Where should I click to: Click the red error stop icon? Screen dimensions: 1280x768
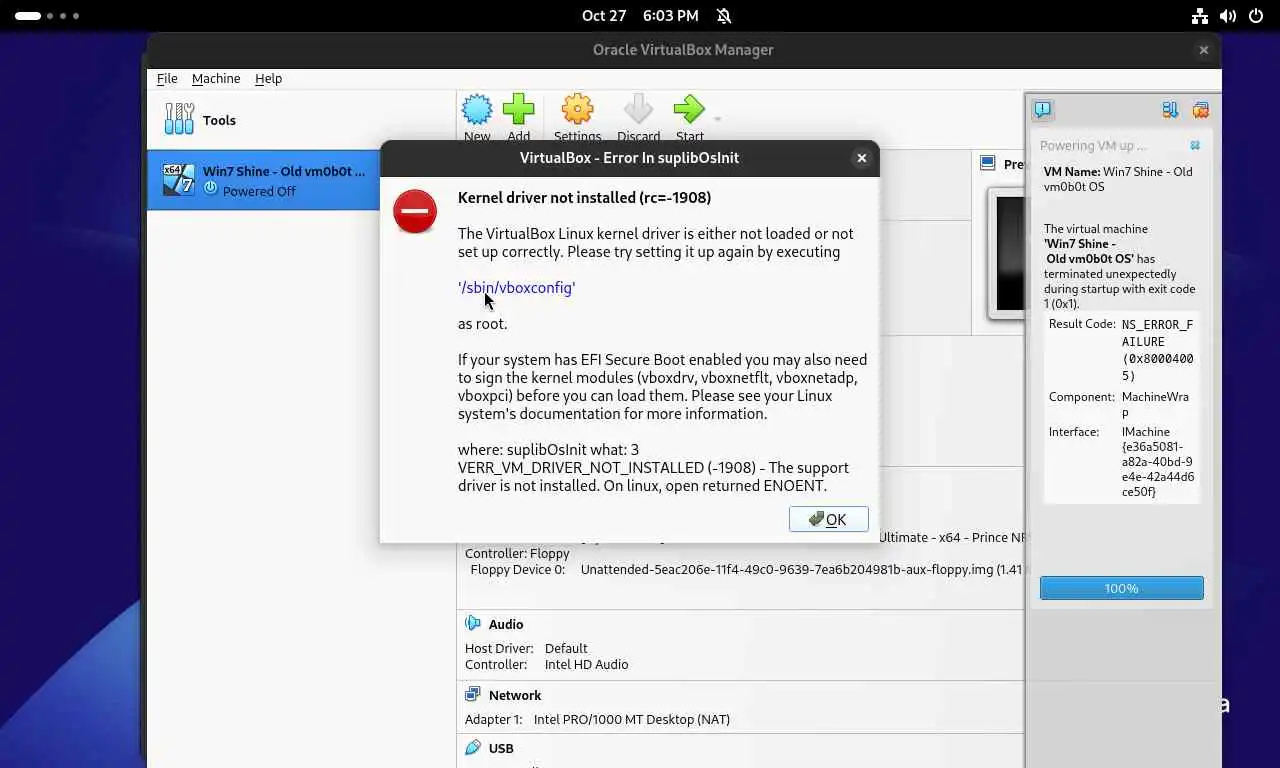[x=415, y=211]
